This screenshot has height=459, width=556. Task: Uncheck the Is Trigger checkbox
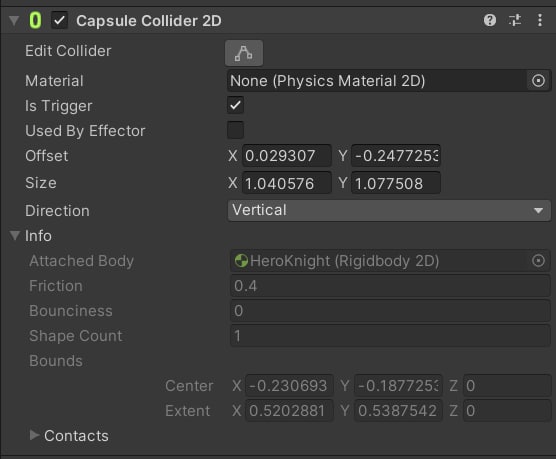tap(235, 105)
